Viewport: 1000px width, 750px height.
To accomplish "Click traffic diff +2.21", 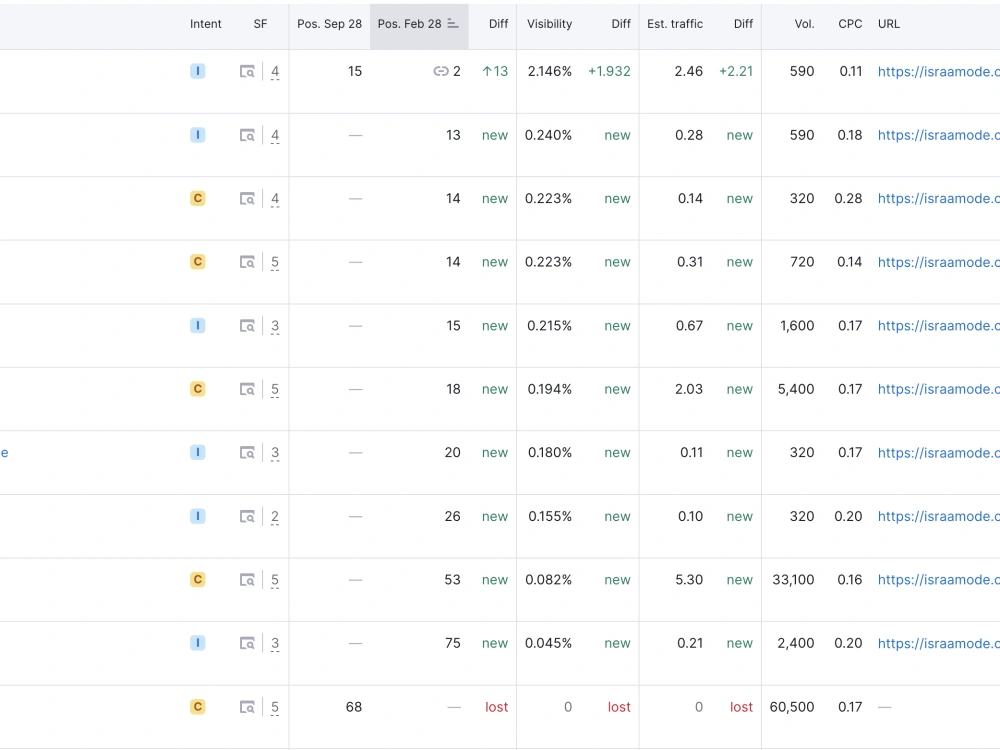I will tap(736, 71).
